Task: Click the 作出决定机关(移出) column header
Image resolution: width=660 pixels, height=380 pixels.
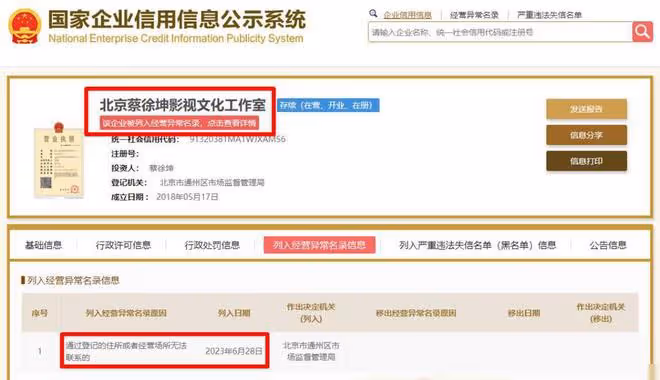Action: [601, 313]
